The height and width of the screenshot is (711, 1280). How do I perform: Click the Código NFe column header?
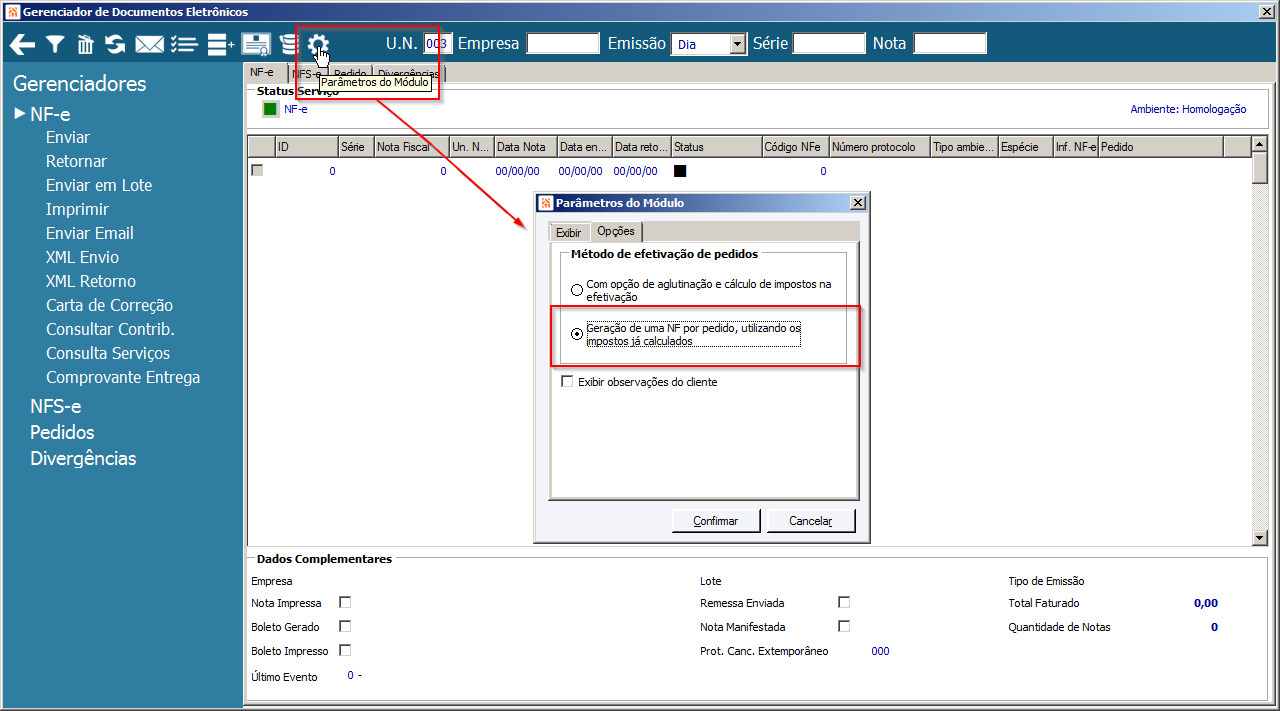pos(795,147)
